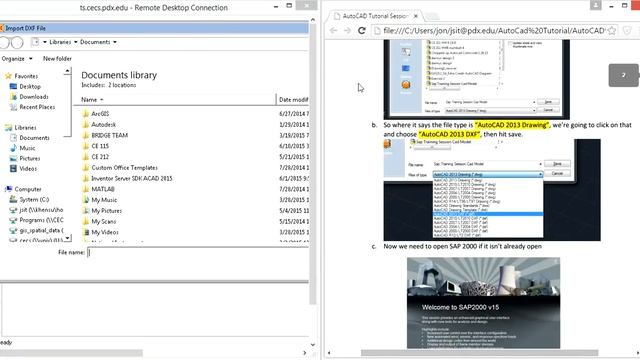The width and height of the screenshot is (640, 360).
Task: Select the BRIDGE TEAM folder
Action: coord(109,135)
